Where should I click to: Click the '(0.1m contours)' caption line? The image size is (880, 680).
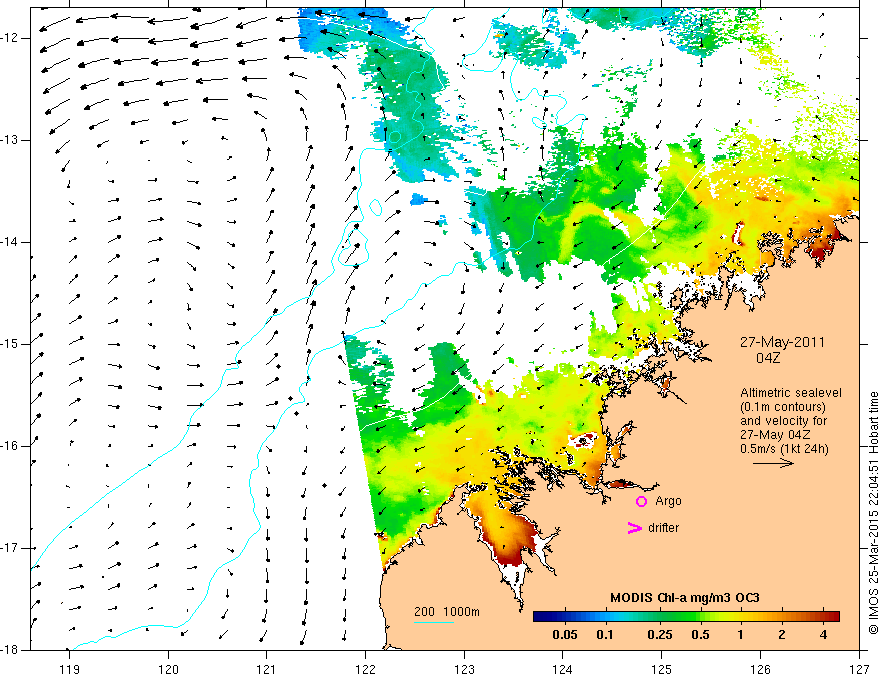(783, 407)
